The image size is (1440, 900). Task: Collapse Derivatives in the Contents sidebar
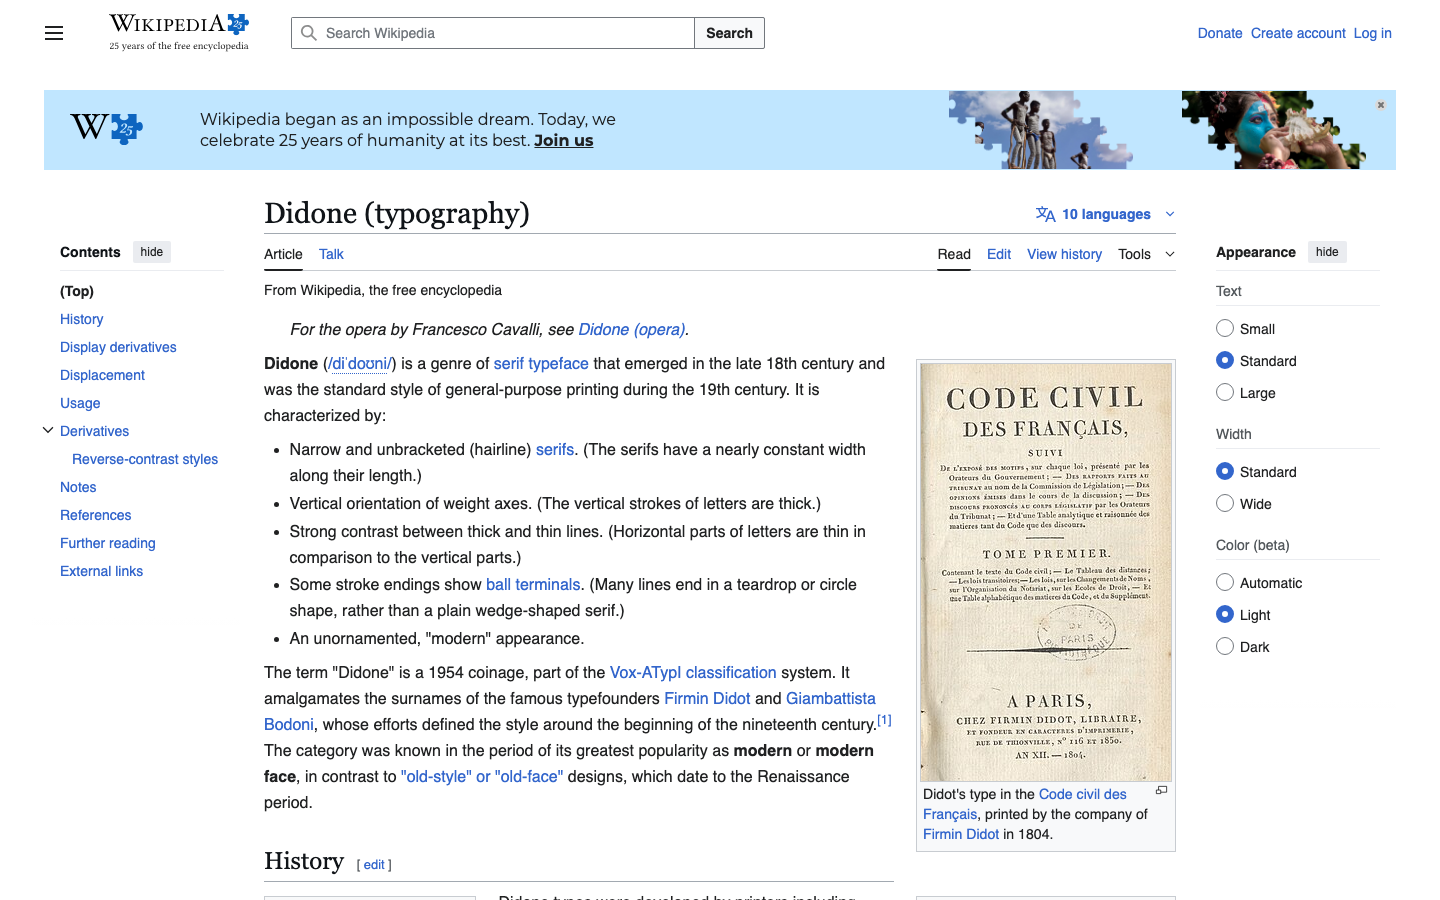[48, 430]
